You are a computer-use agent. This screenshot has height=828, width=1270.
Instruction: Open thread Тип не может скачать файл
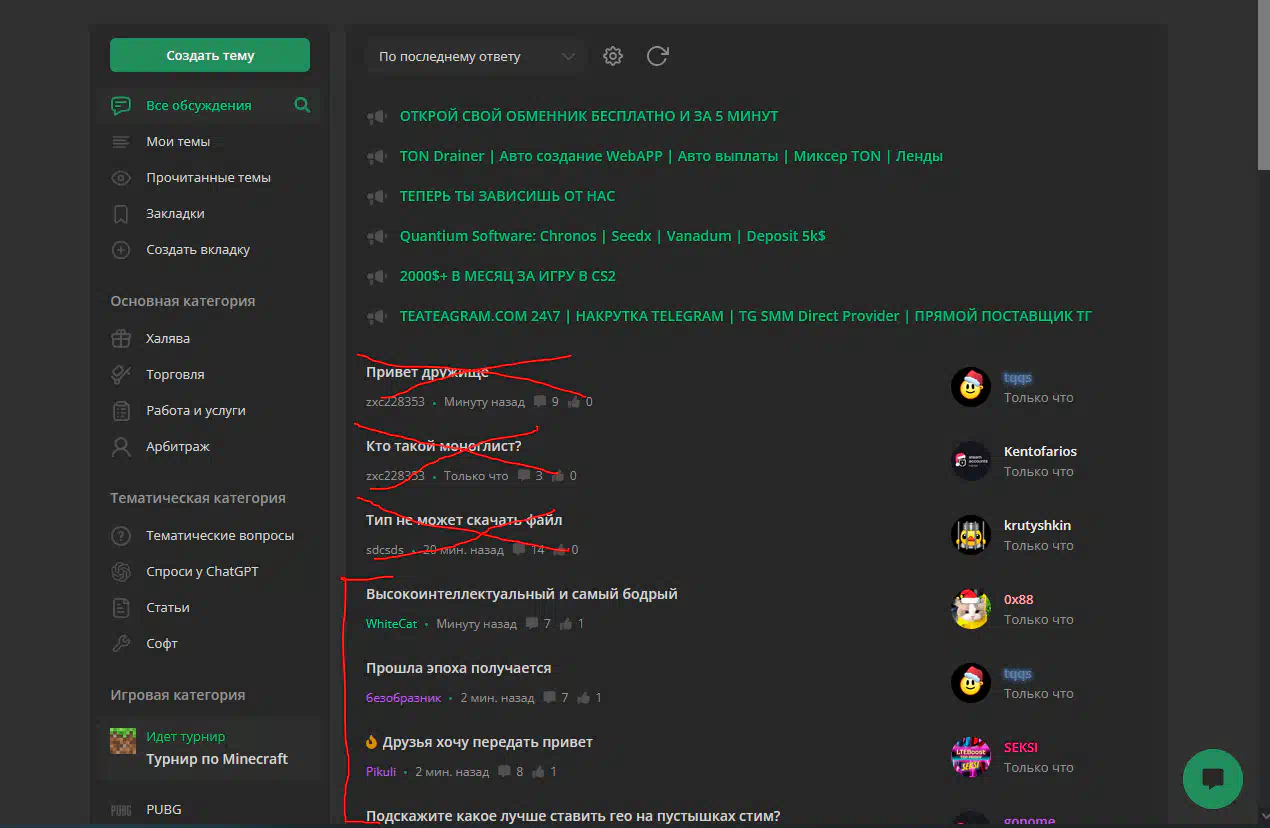click(x=464, y=520)
